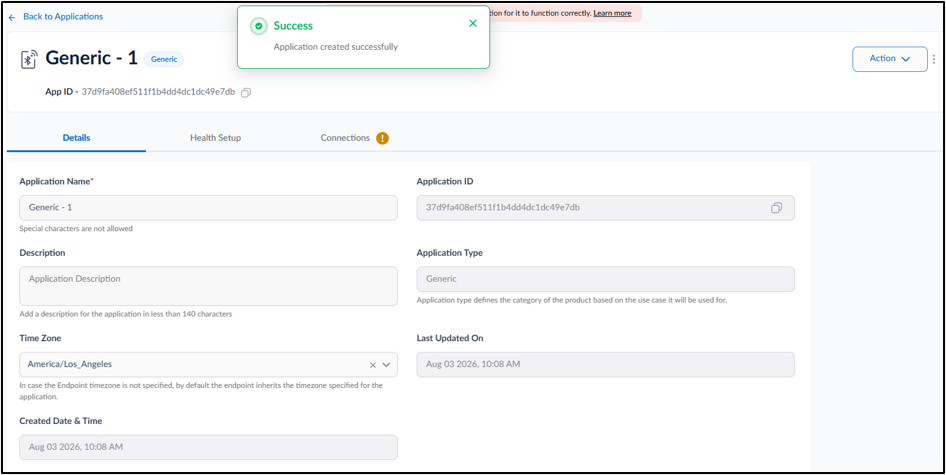946x475 pixels.
Task: Click the application type category explanation text
Action: tap(572, 300)
